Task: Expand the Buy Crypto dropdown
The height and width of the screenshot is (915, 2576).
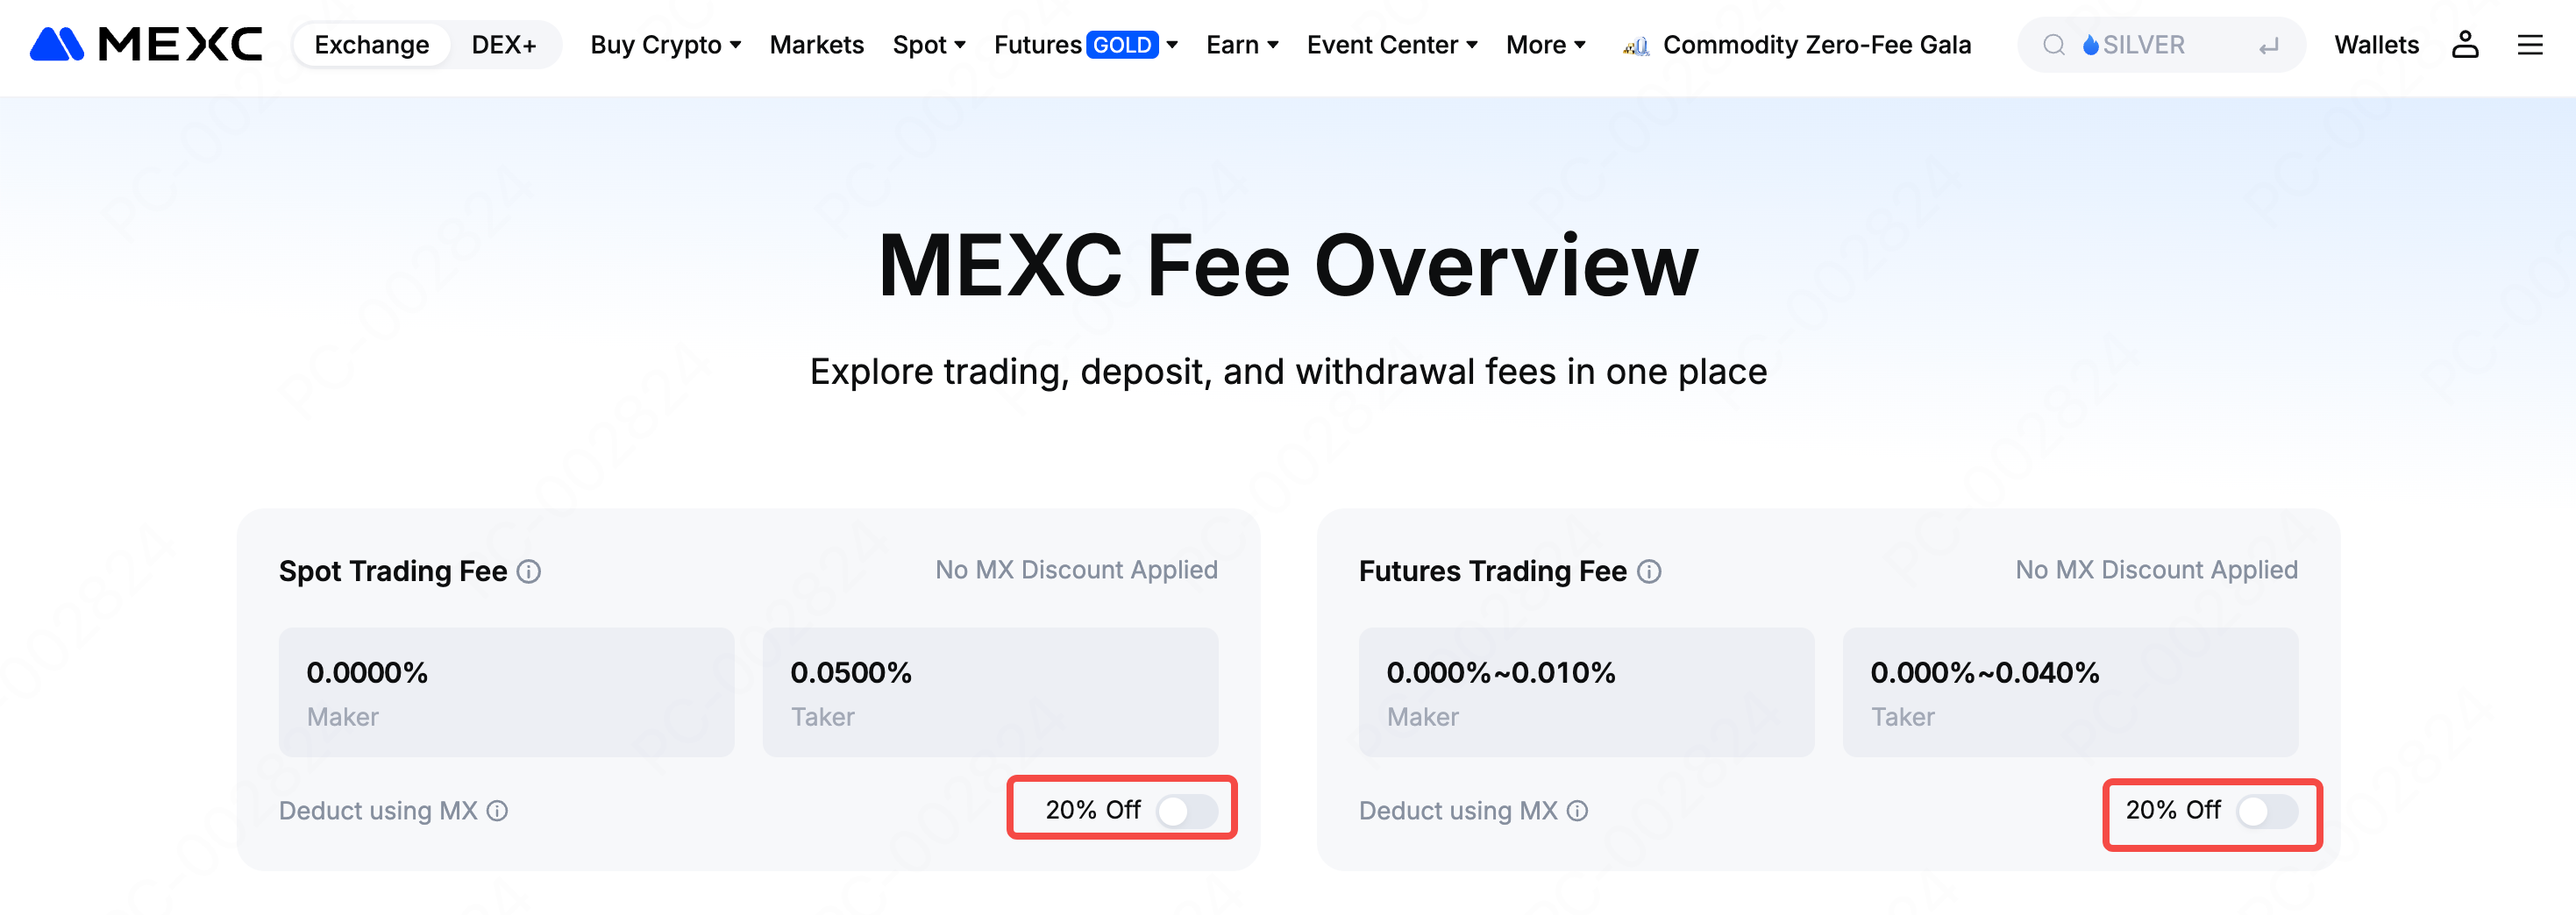Action: click(x=665, y=45)
